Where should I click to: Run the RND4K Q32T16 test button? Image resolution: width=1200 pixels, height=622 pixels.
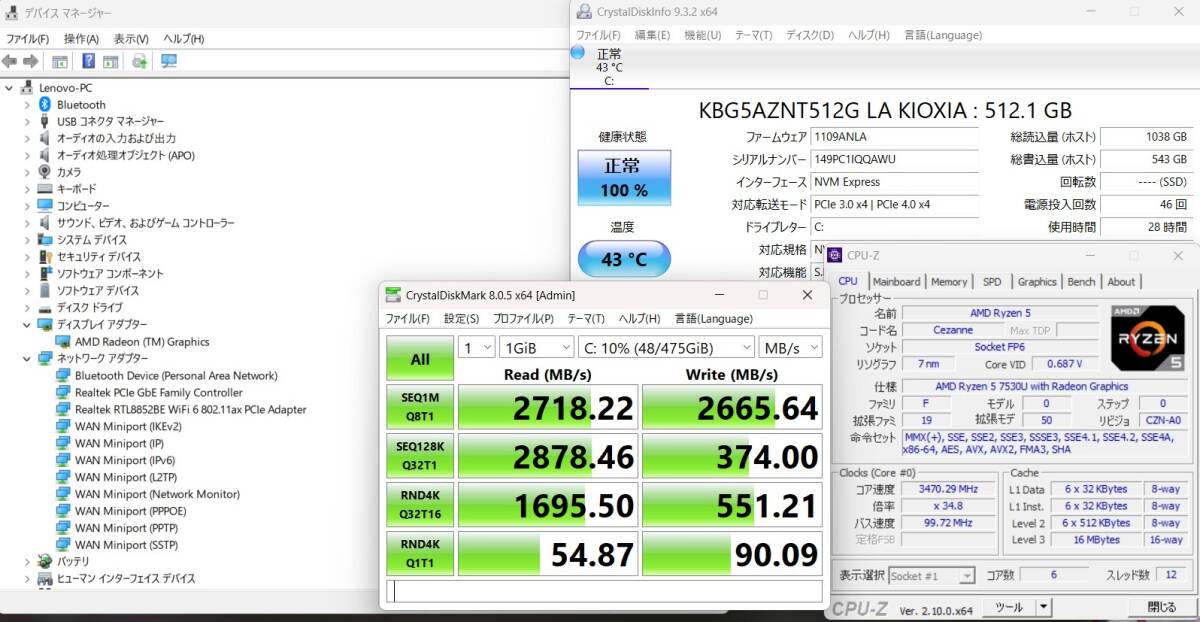tap(420, 505)
